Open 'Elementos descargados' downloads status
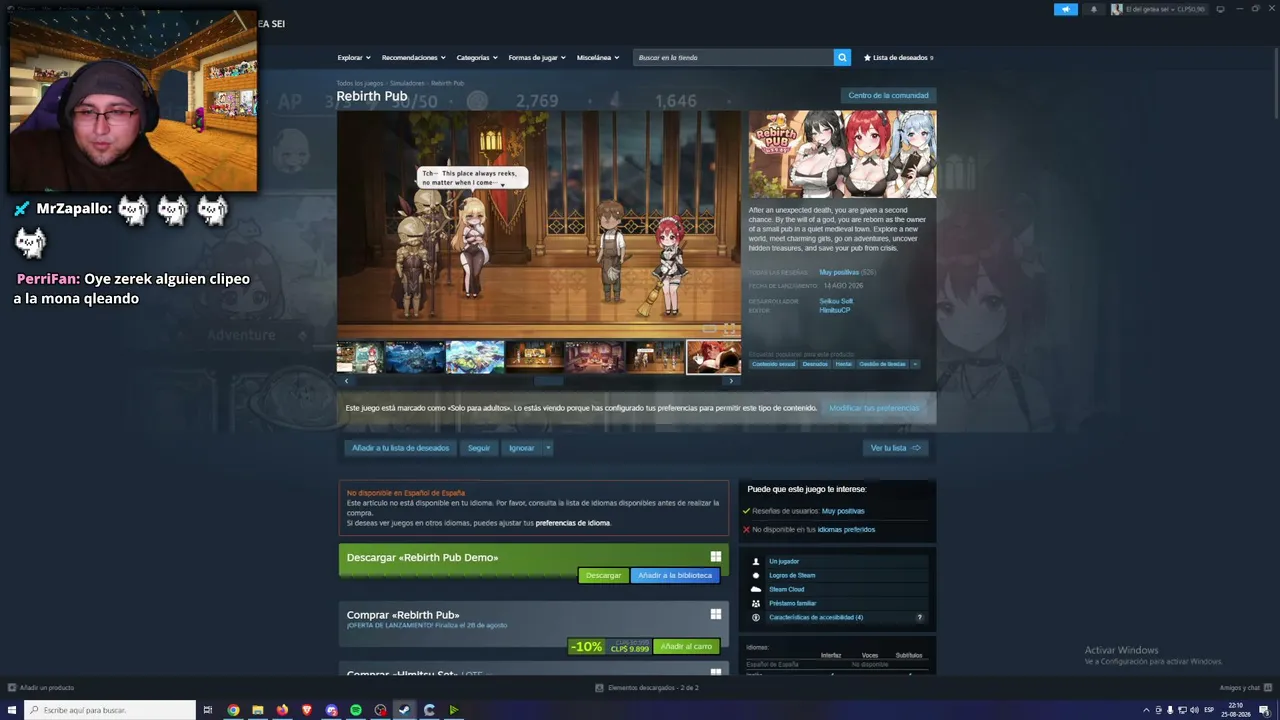Image resolution: width=1280 pixels, height=720 pixels. (x=647, y=688)
